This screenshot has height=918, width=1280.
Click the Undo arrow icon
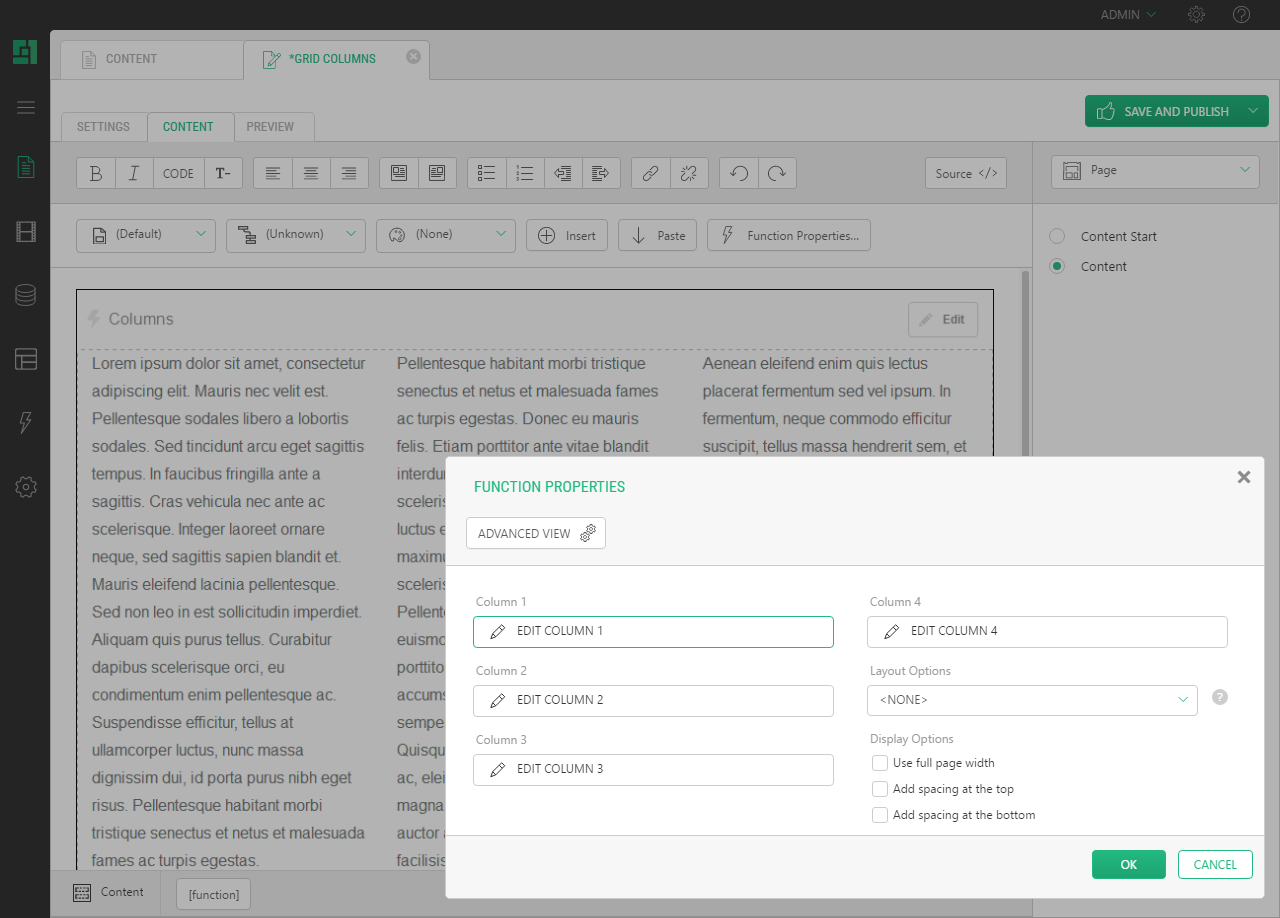739,173
